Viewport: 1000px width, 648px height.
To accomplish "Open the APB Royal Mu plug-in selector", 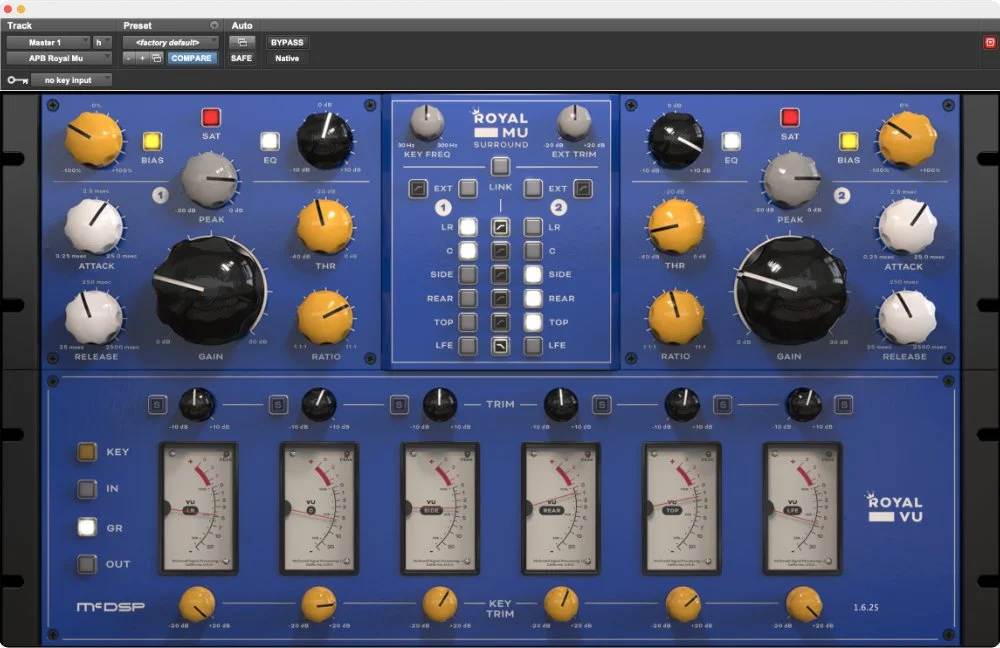I will [x=59, y=58].
